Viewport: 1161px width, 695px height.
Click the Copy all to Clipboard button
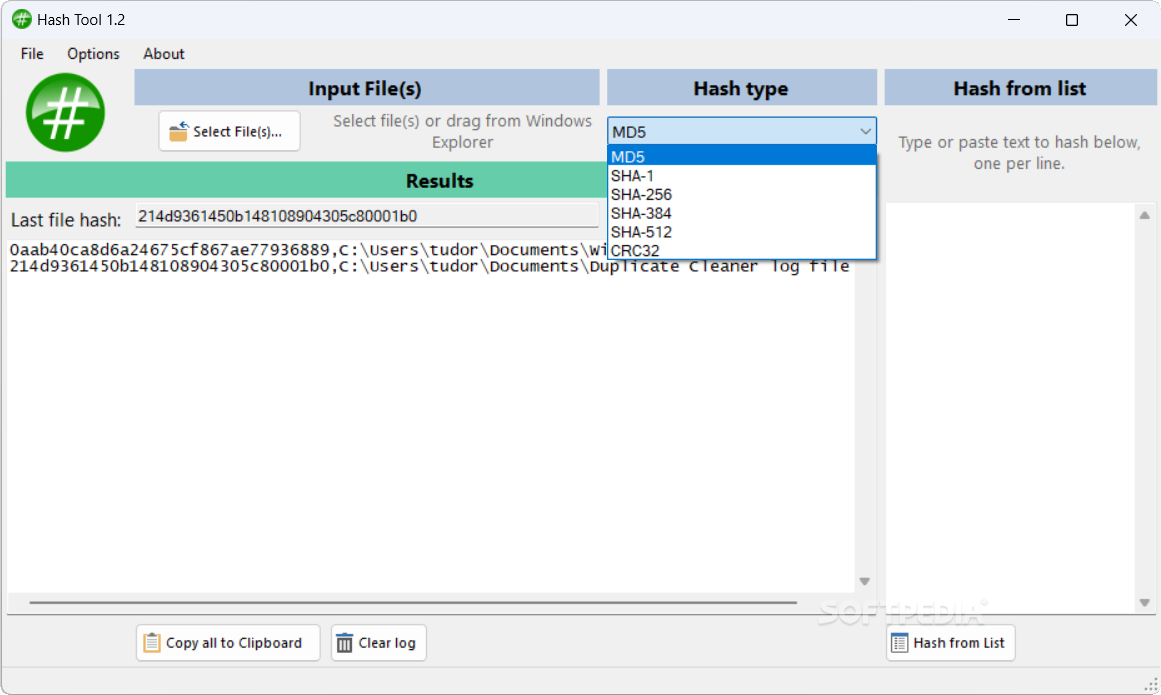[x=228, y=642]
